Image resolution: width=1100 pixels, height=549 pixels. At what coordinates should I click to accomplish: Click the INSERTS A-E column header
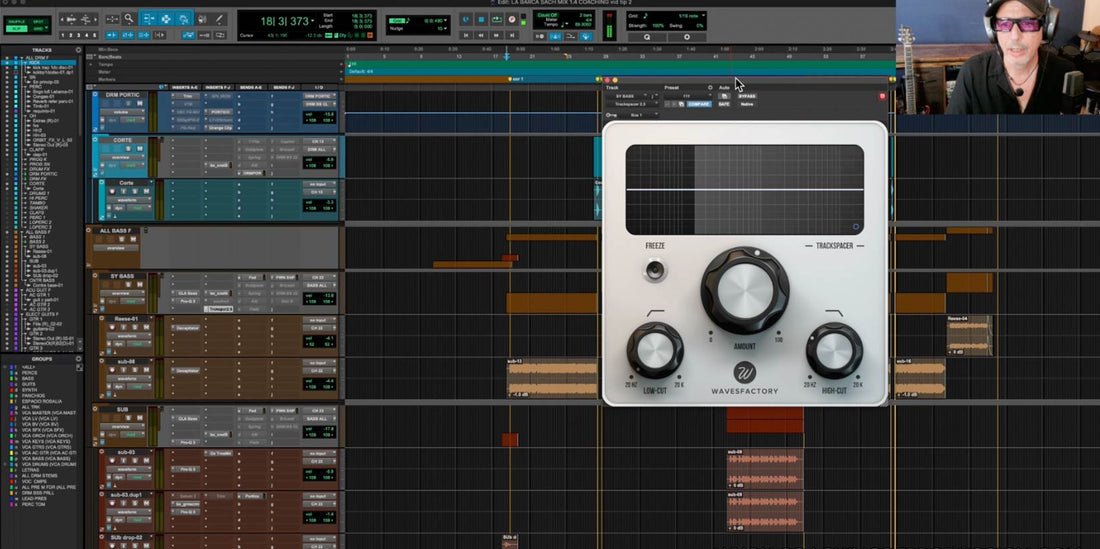point(183,88)
